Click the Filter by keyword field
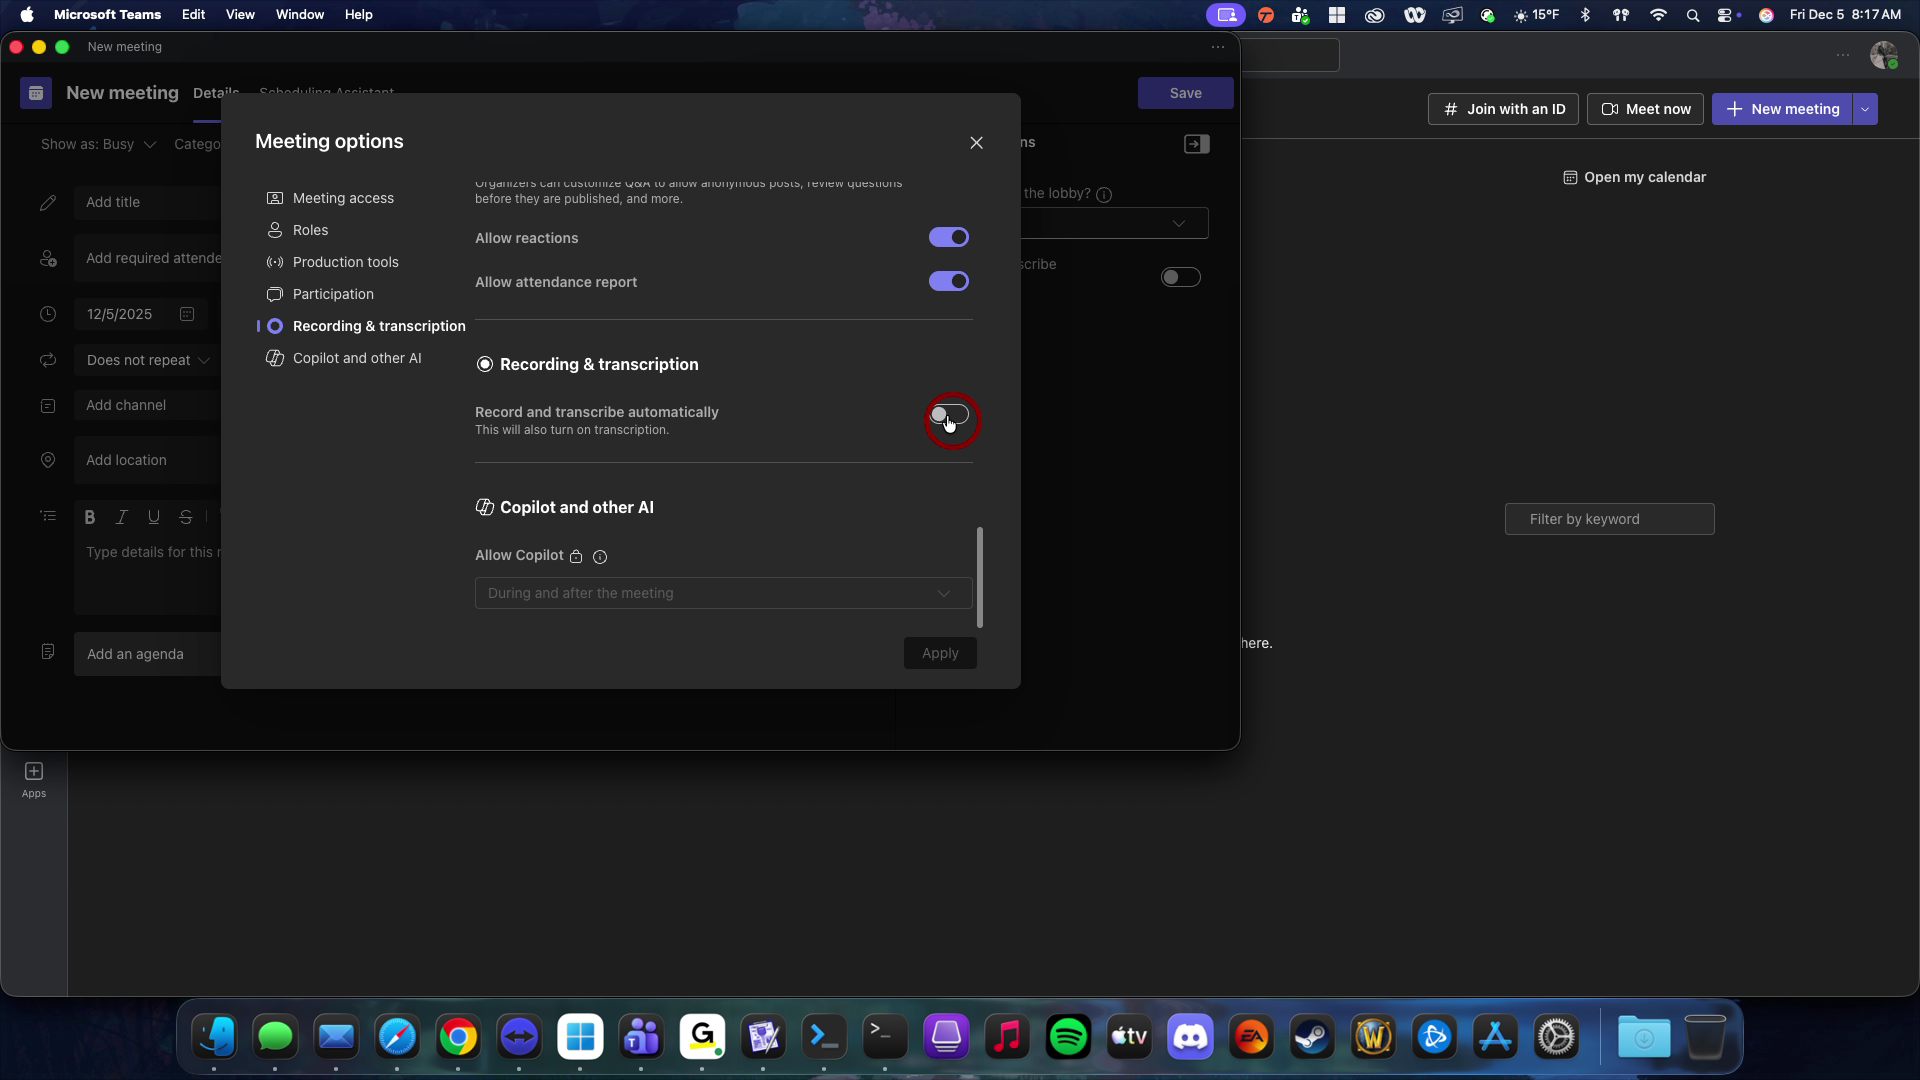 pos(1610,519)
